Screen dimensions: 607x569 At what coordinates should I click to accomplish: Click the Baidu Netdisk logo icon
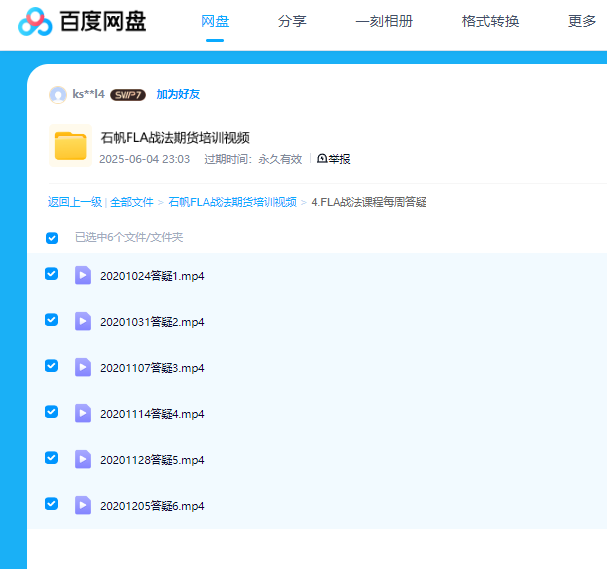(x=36, y=21)
